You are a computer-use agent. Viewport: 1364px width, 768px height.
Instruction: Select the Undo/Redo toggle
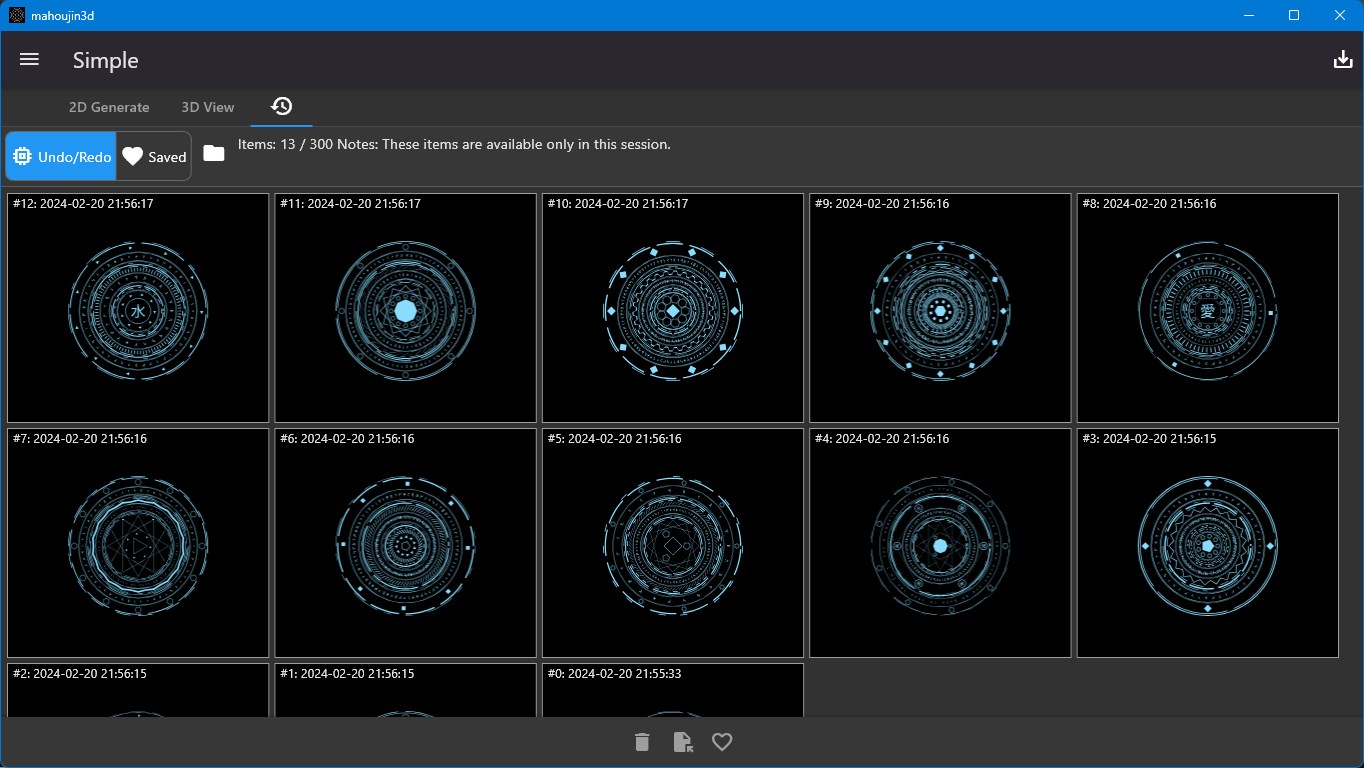pyautogui.click(x=62, y=156)
